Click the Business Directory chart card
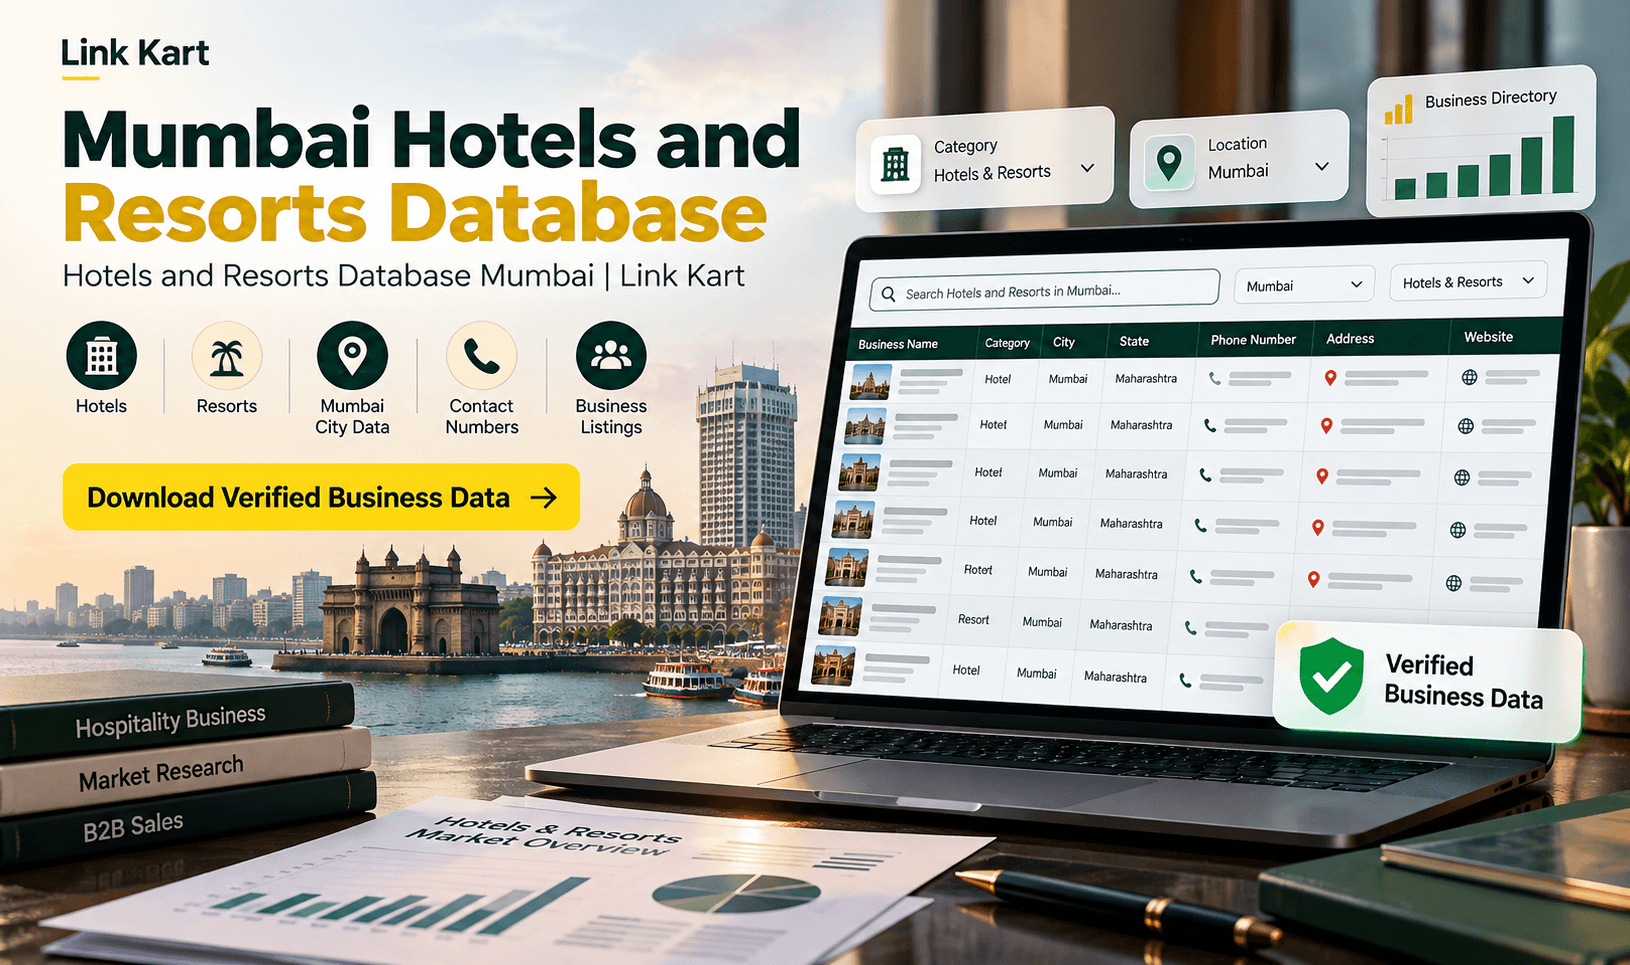1630x965 pixels. pyautogui.click(x=1481, y=141)
